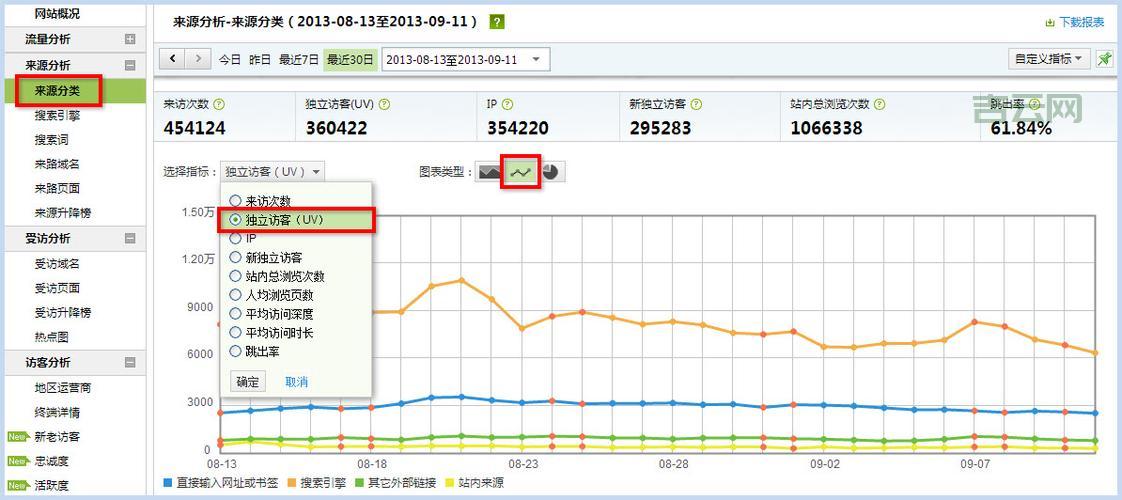Open 搜索引擎 in the sidebar
This screenshot has width=1122, height=500.
[x=57, y=115]
